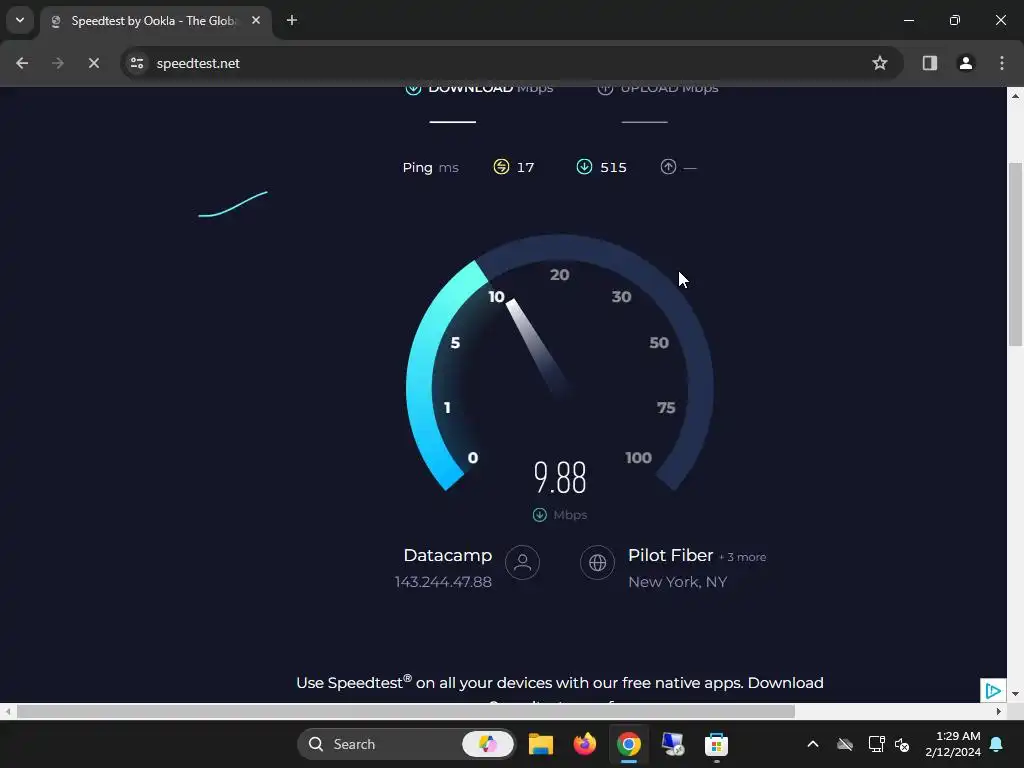Click the upload latency arrow icon

[668, 167]
